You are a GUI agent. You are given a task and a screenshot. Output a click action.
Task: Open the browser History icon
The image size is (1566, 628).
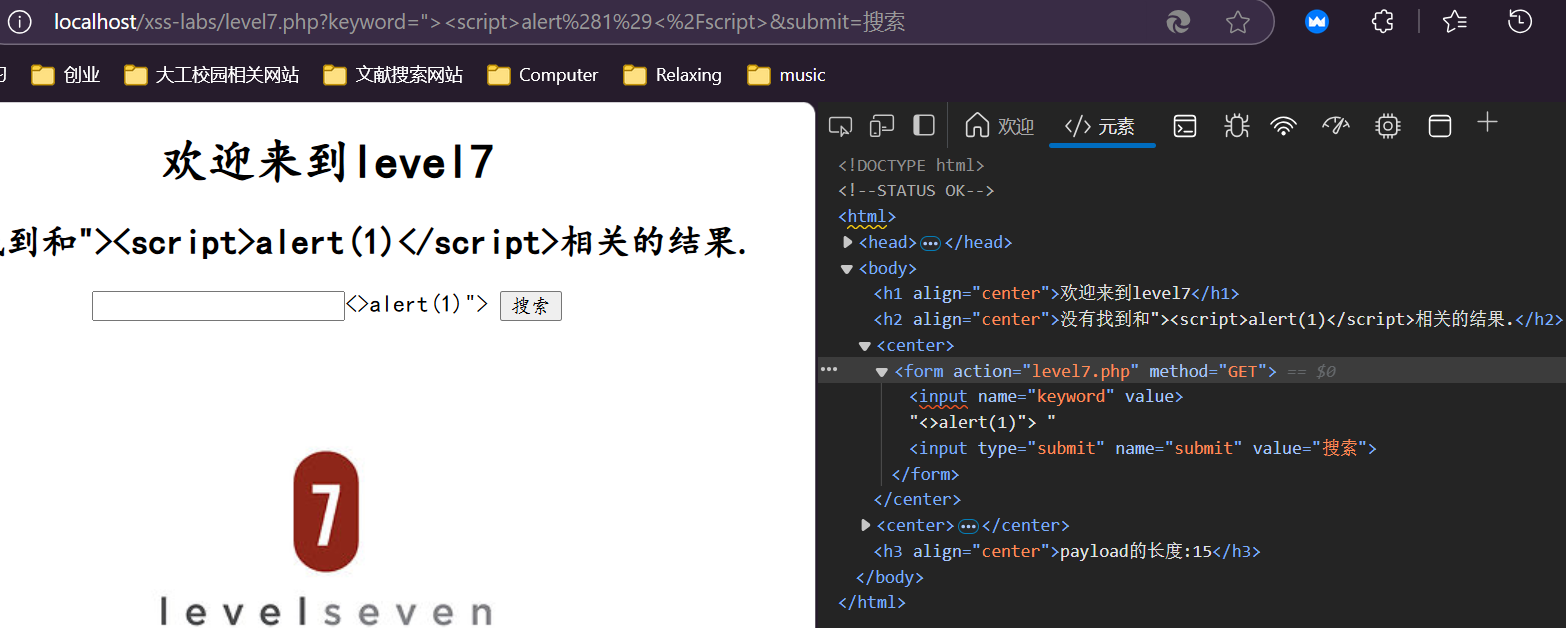[1520, 21]
